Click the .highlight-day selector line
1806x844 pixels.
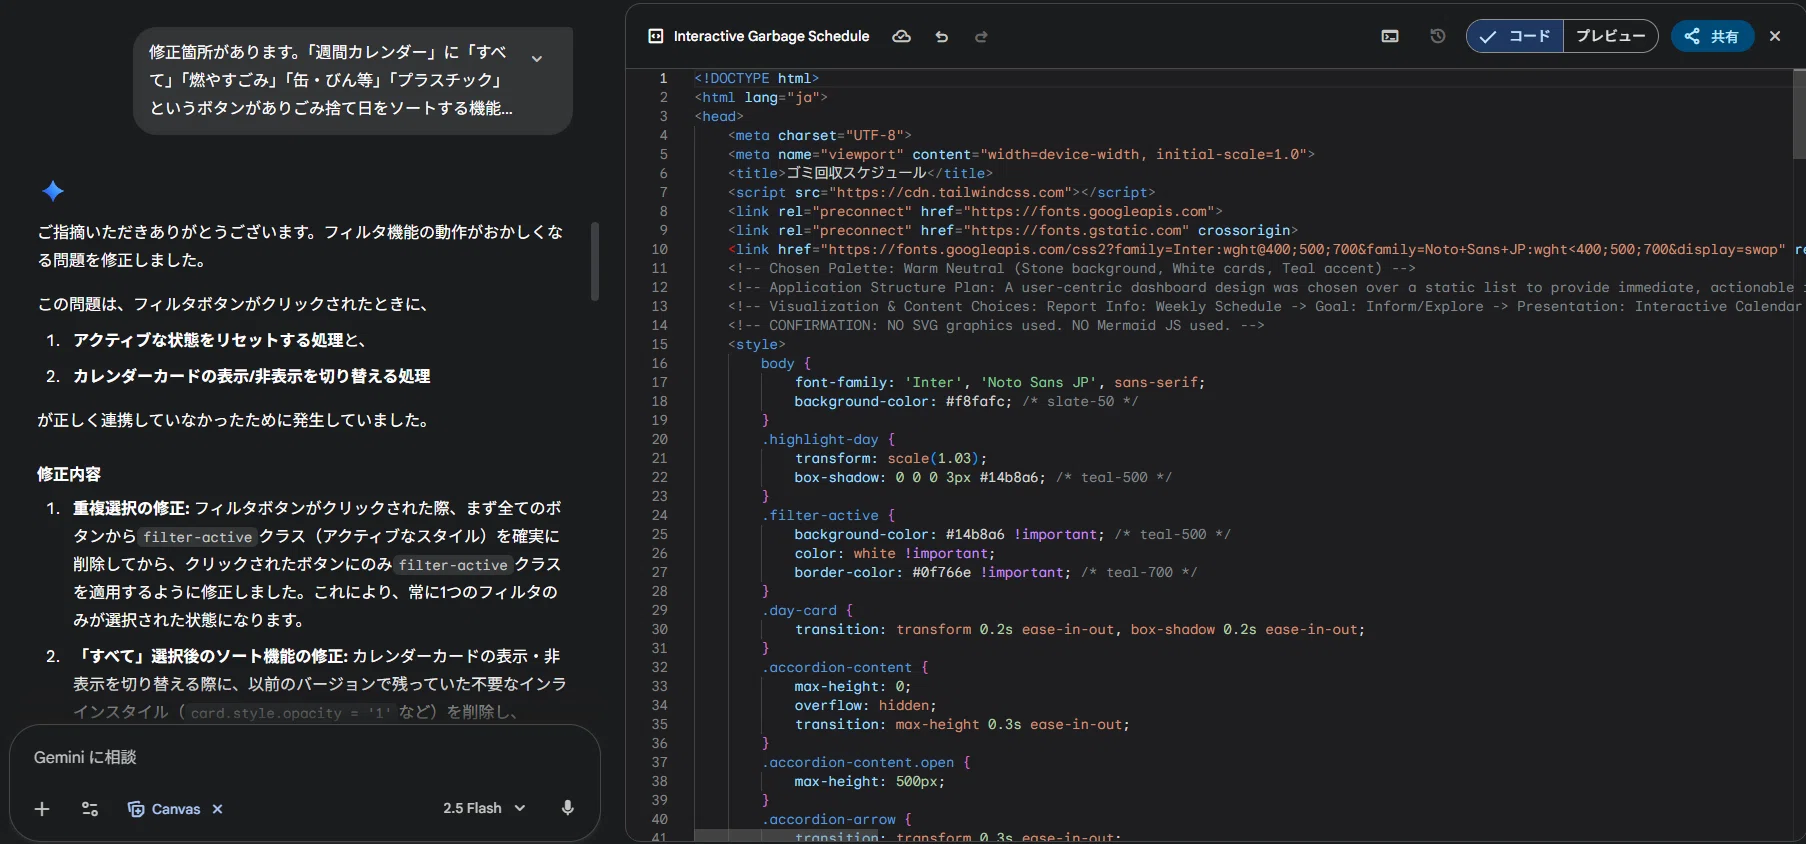(x=827, y=439)
